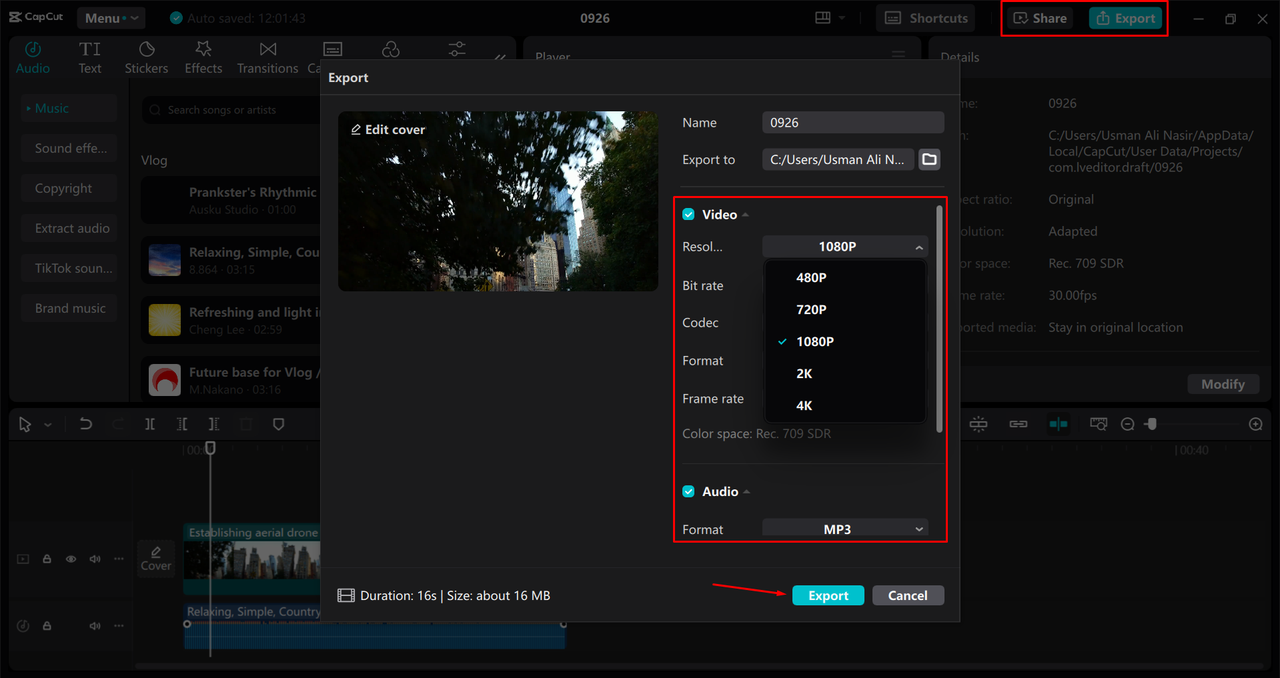Open the layout switcher icon in title bar

823,18
